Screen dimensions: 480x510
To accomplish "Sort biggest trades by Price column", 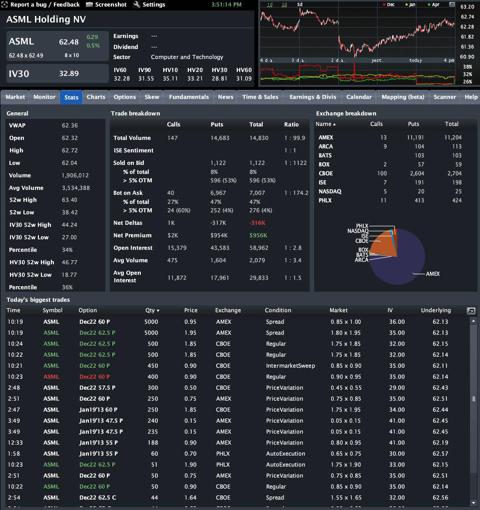I will tap(190, 310).
